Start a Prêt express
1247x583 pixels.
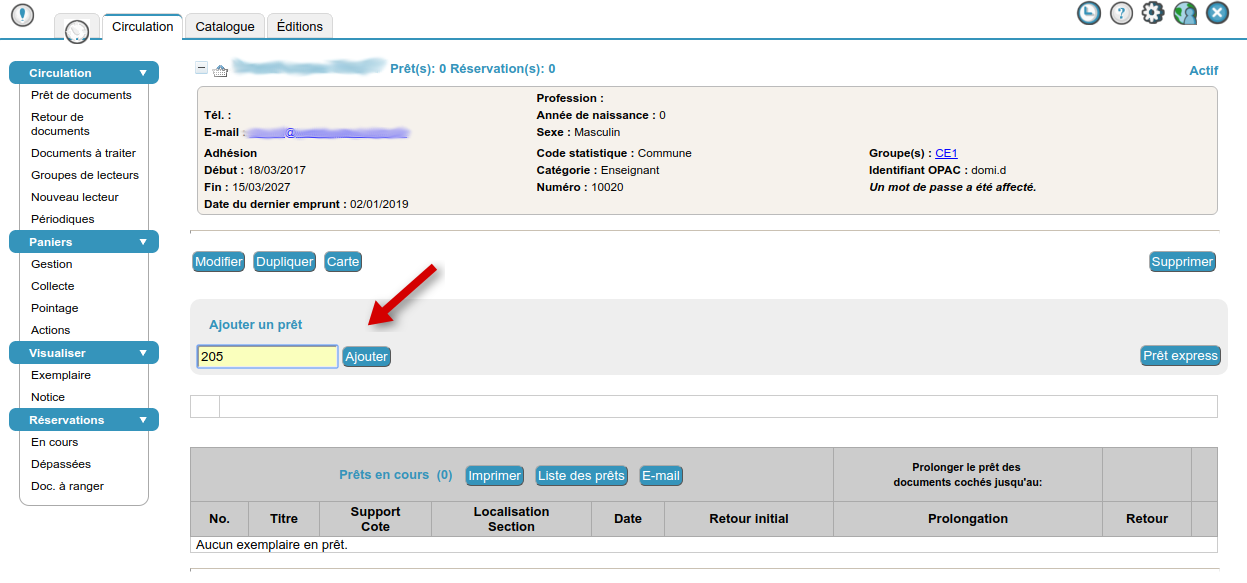tap(1180, 355)
